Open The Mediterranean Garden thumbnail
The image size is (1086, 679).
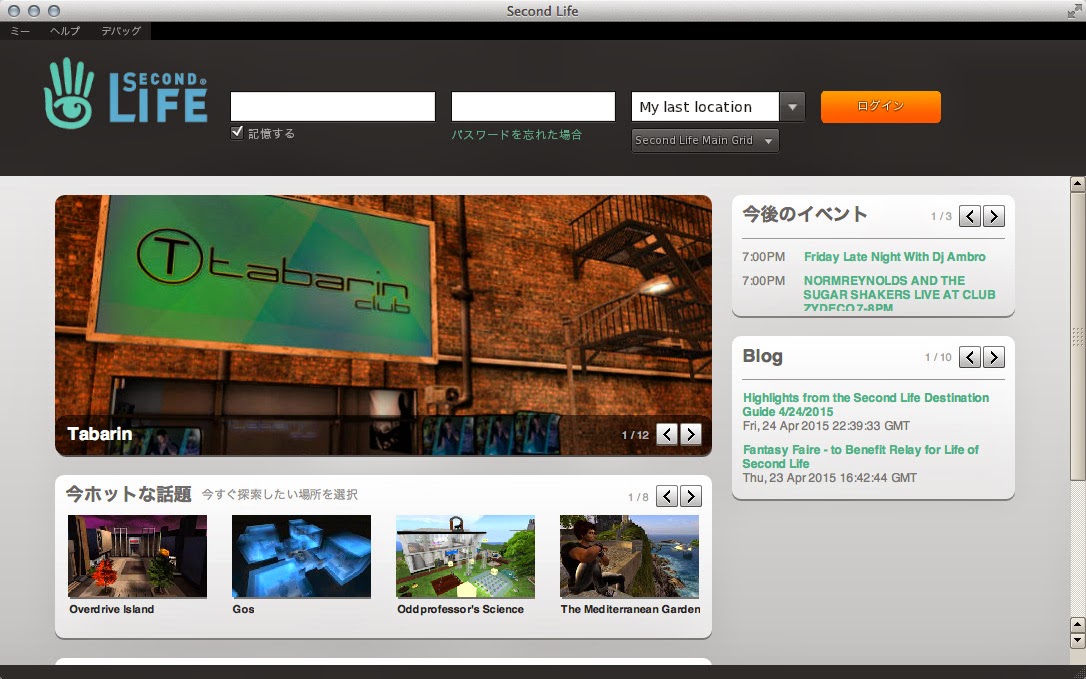pyautogui.click(x=629, y=556)
